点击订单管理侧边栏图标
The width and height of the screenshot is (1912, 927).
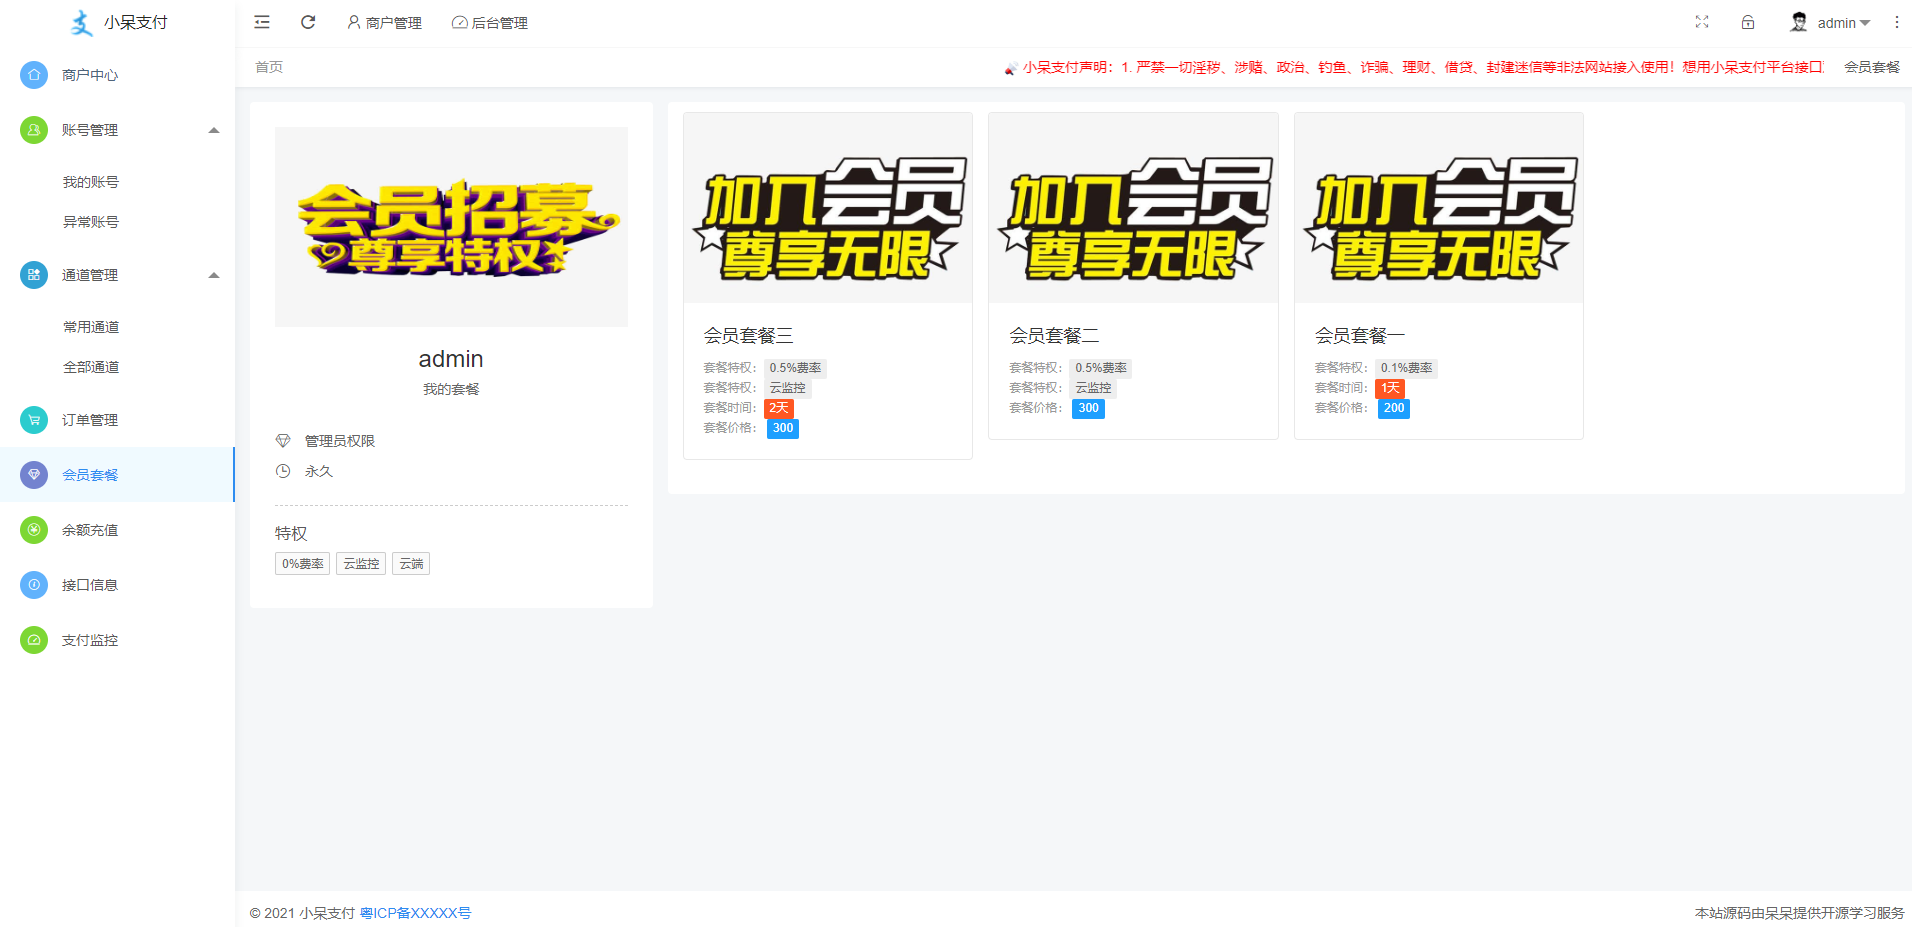coord(33,420)
